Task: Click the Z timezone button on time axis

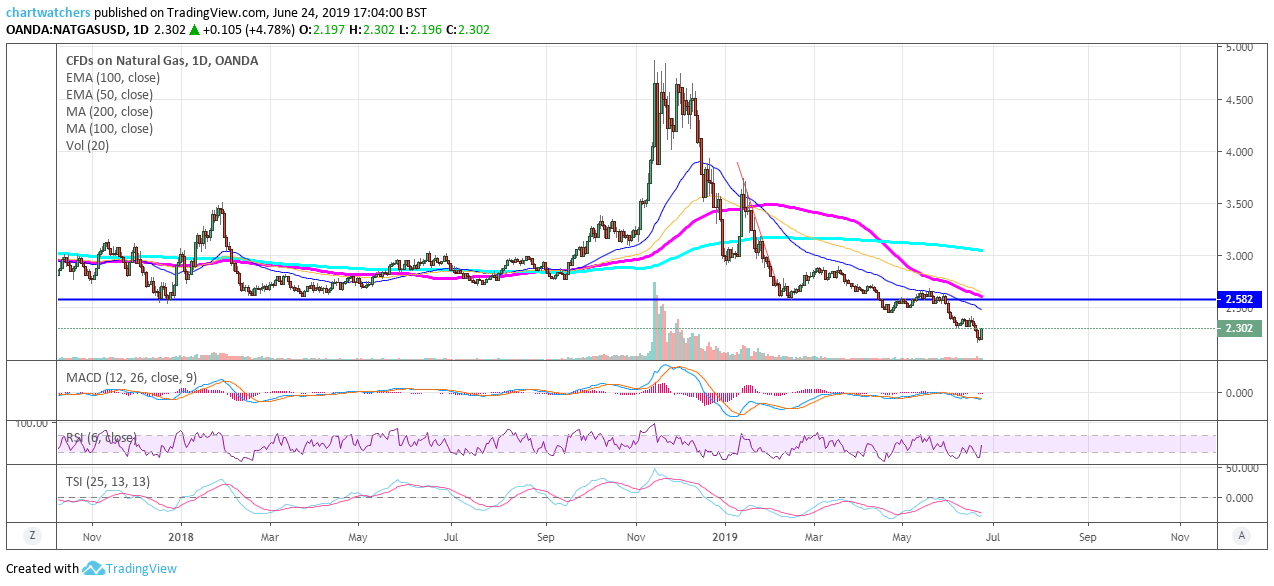Action: coord(32,535)
